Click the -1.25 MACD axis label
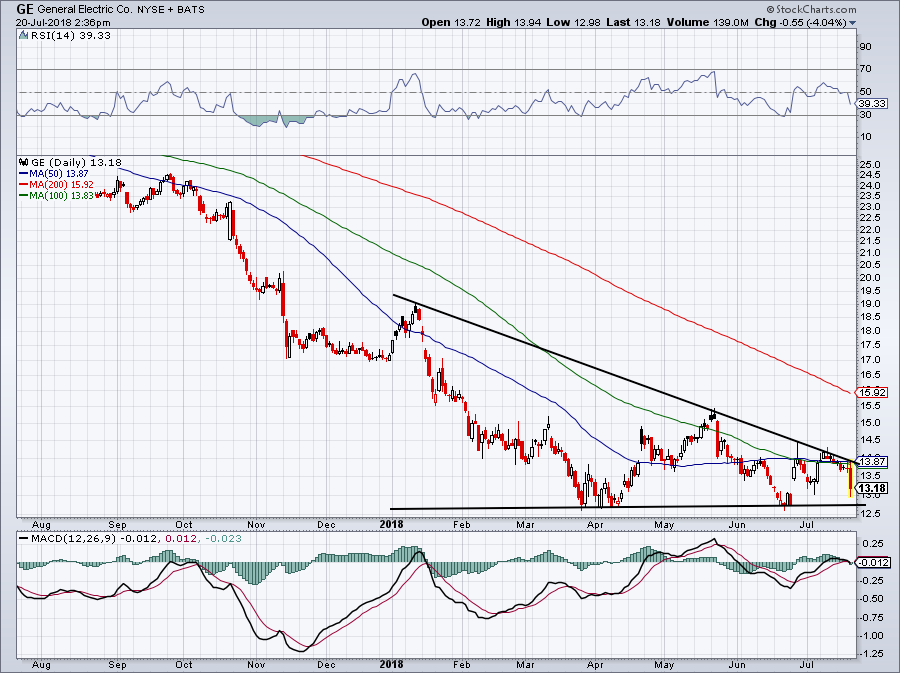The height and width of the screenshot is (673, 900). tap(872, 654)
